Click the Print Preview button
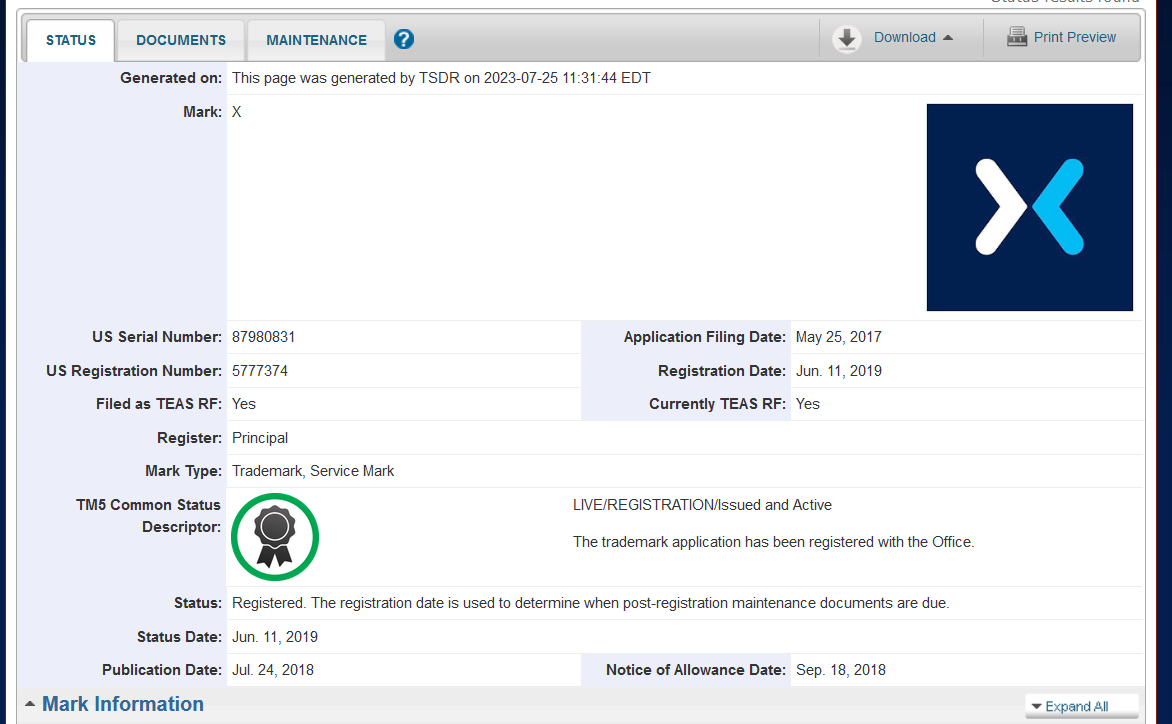 pyautogui.click(x=1062, y=37)
